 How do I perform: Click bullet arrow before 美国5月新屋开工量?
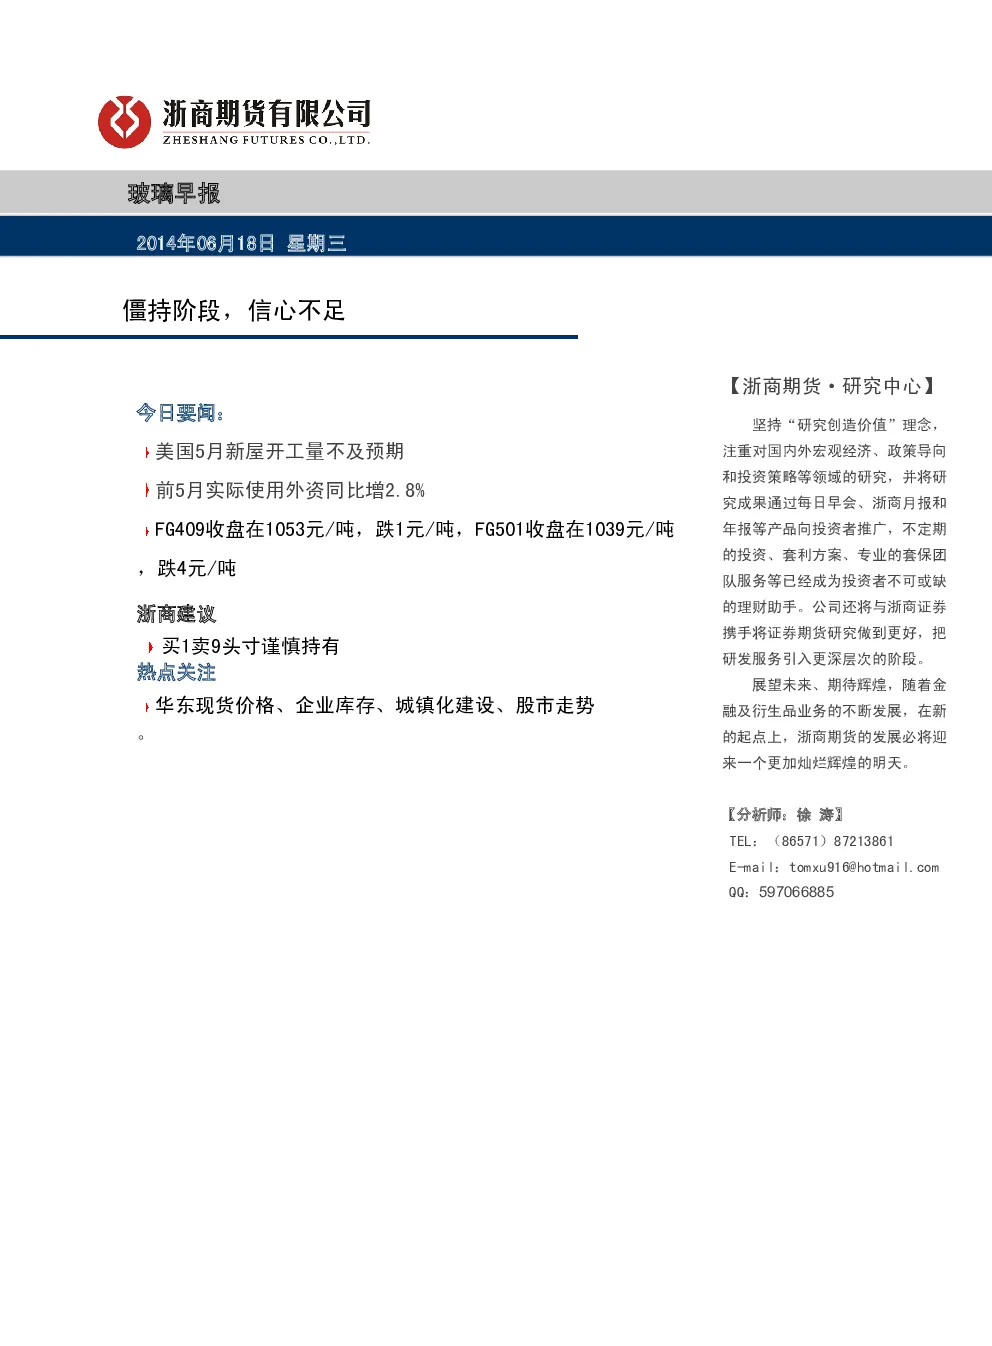click(x=147, y=453)
